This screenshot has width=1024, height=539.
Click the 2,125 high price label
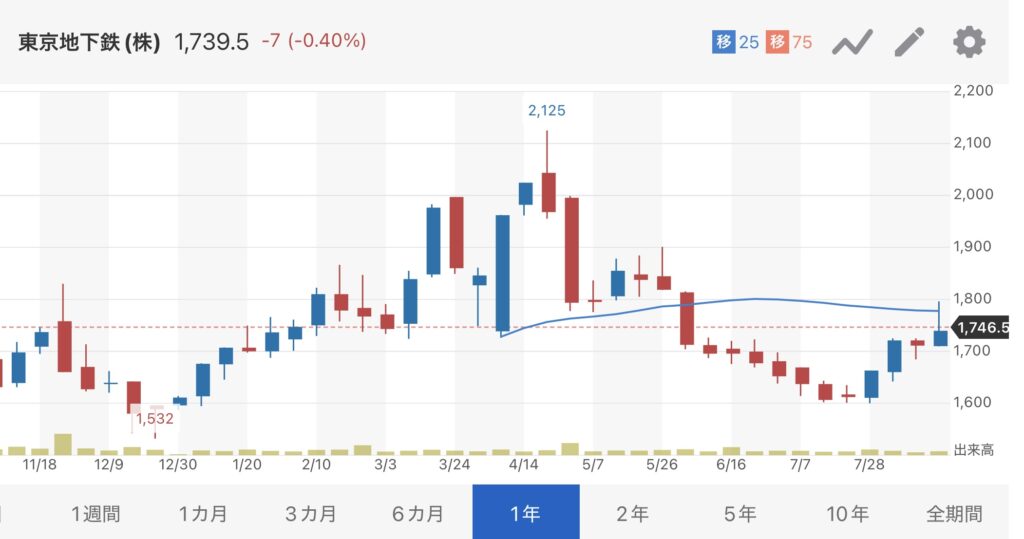tap(547, 110)
